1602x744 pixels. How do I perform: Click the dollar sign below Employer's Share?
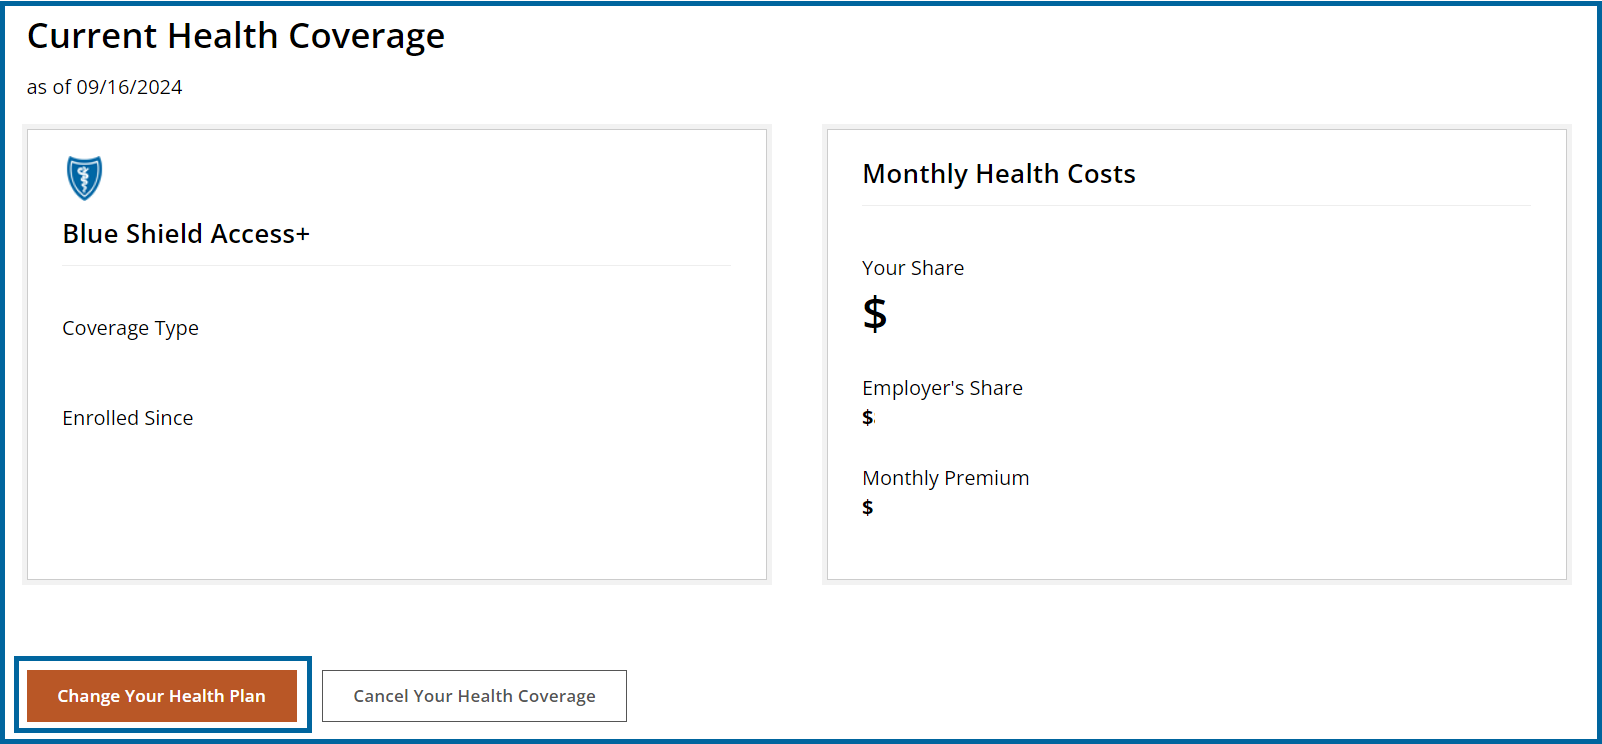[x=868, y=417]
